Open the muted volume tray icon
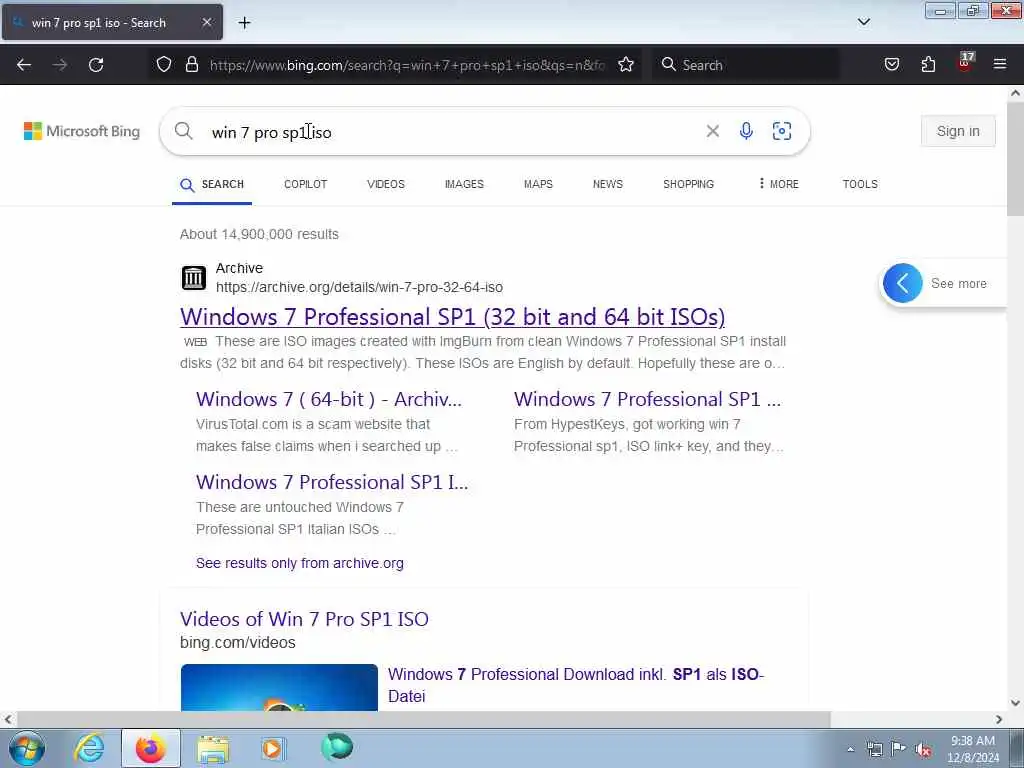This screenshot has width=1024, height=768. click(923, 750)
